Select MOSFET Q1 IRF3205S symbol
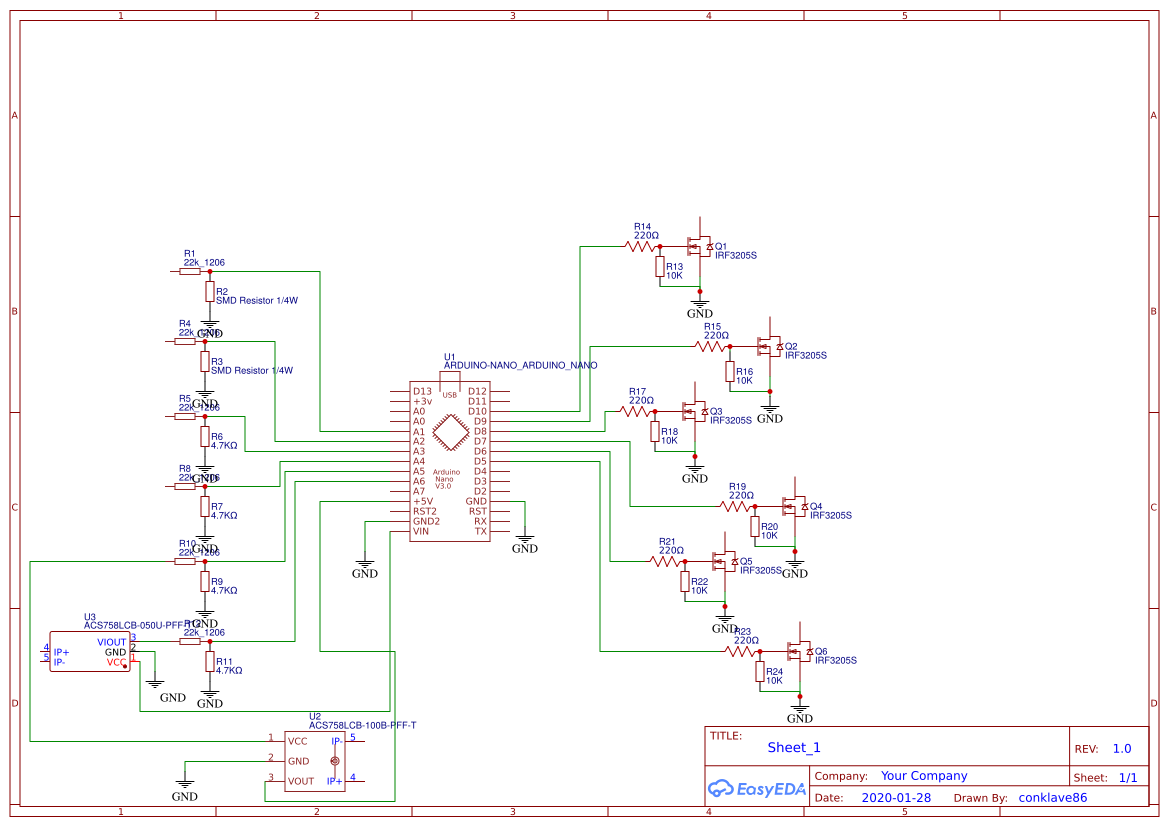 [698, 245]
